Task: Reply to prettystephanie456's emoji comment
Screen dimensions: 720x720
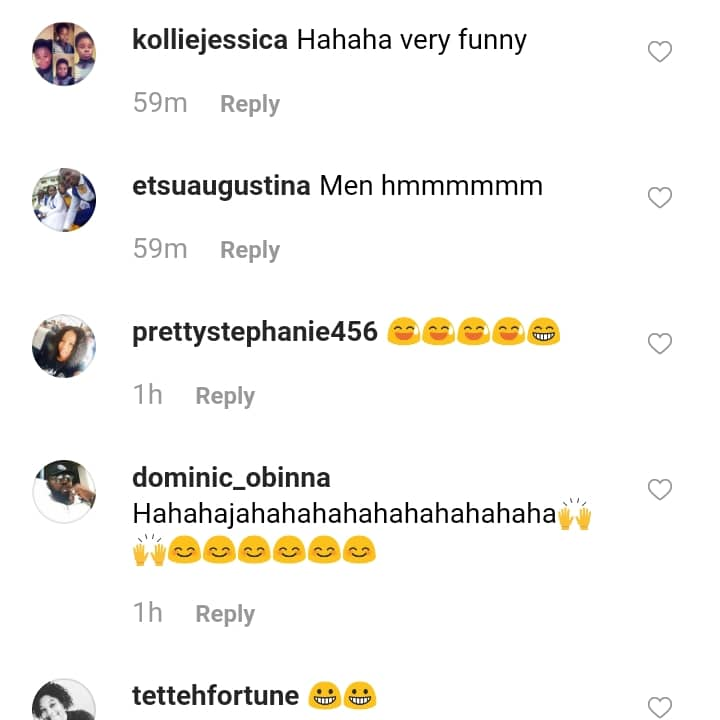Action: click(x=225, y=396)
